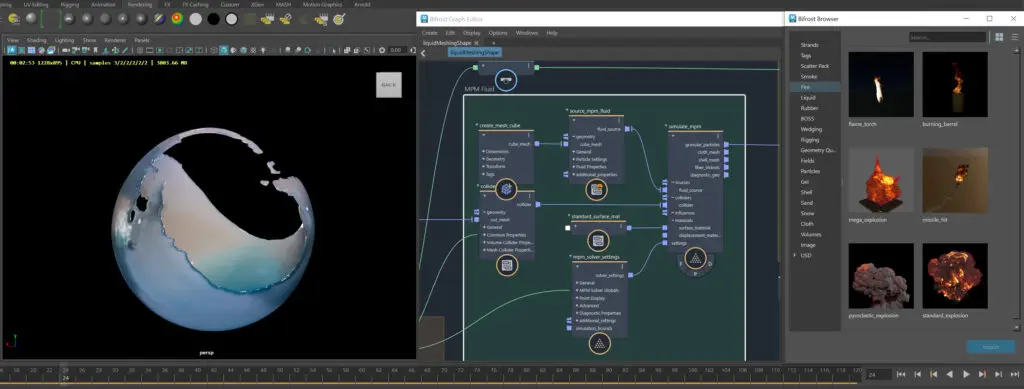Click the collider node badge icon
Image resolution: width=1024 pixels, height=389 pixels.
[x=506, y=264]
